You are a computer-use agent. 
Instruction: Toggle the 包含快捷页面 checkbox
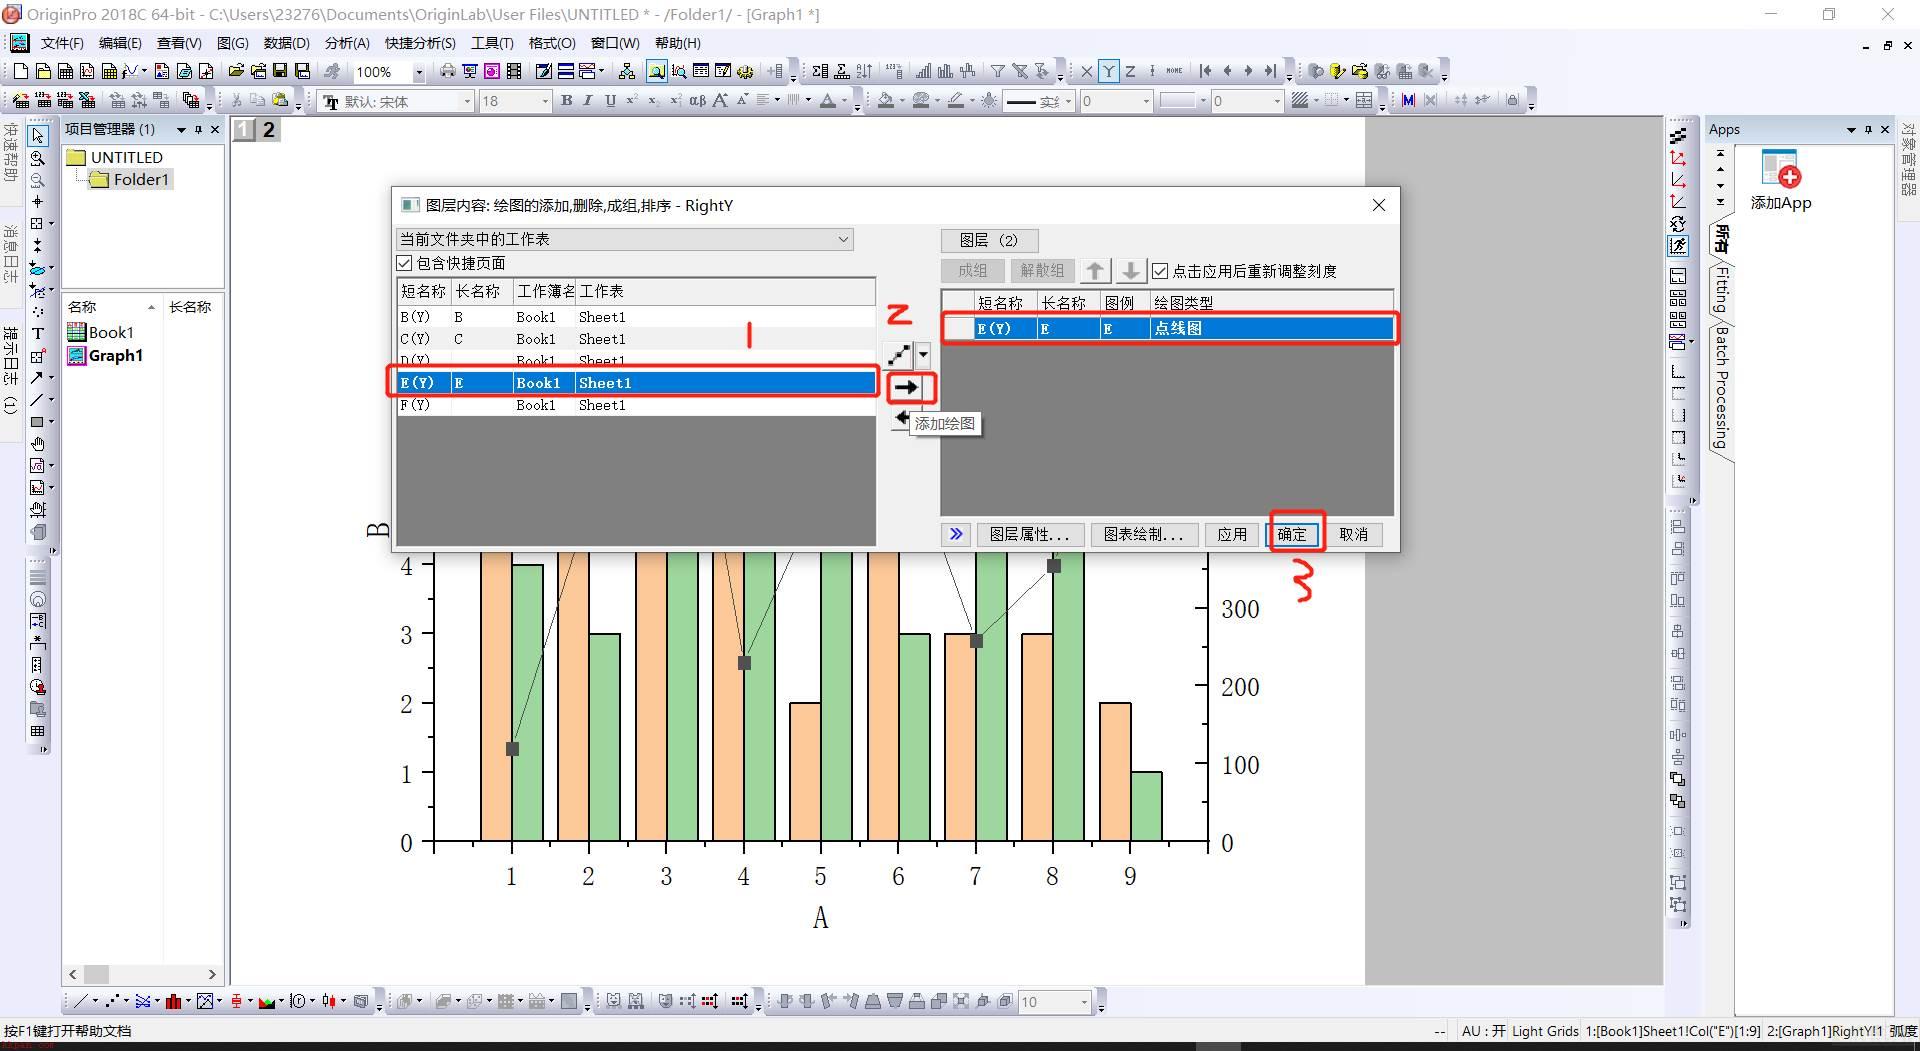coord(405,263)
